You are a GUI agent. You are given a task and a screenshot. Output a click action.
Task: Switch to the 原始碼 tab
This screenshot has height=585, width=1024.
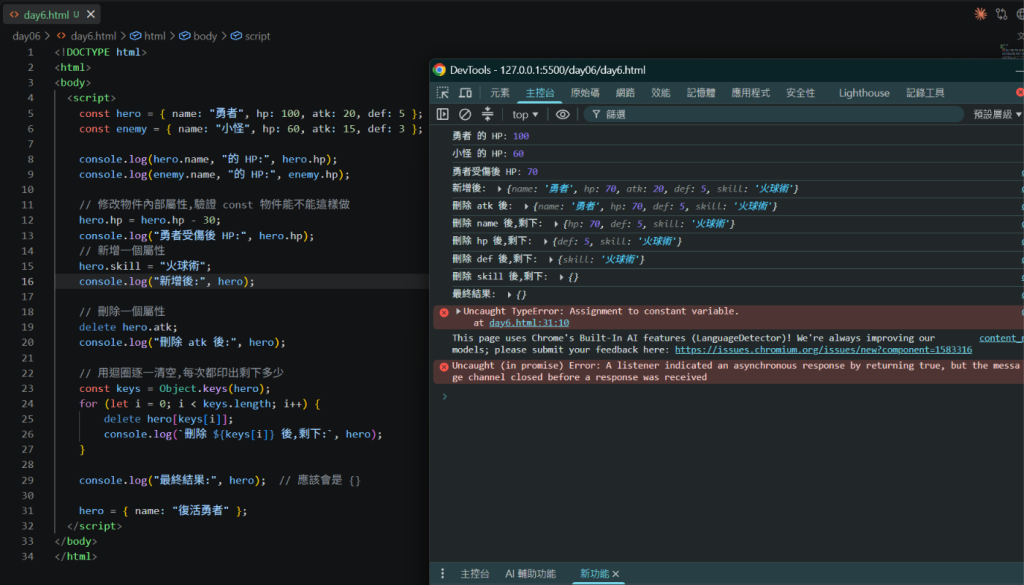584,93
